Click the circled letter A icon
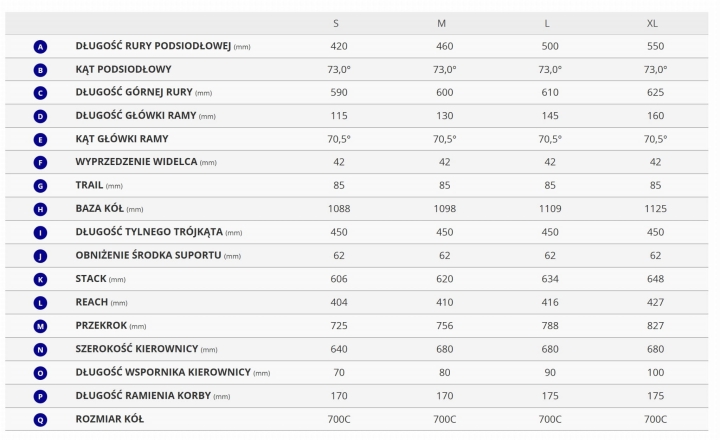Screen dimensions: 720x440 click(x=40, y=47)
